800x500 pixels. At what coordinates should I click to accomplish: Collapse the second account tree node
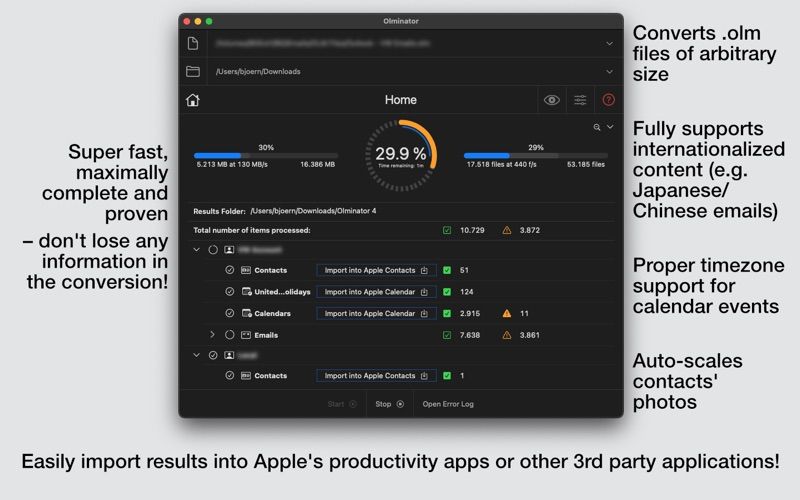[196, 355]
